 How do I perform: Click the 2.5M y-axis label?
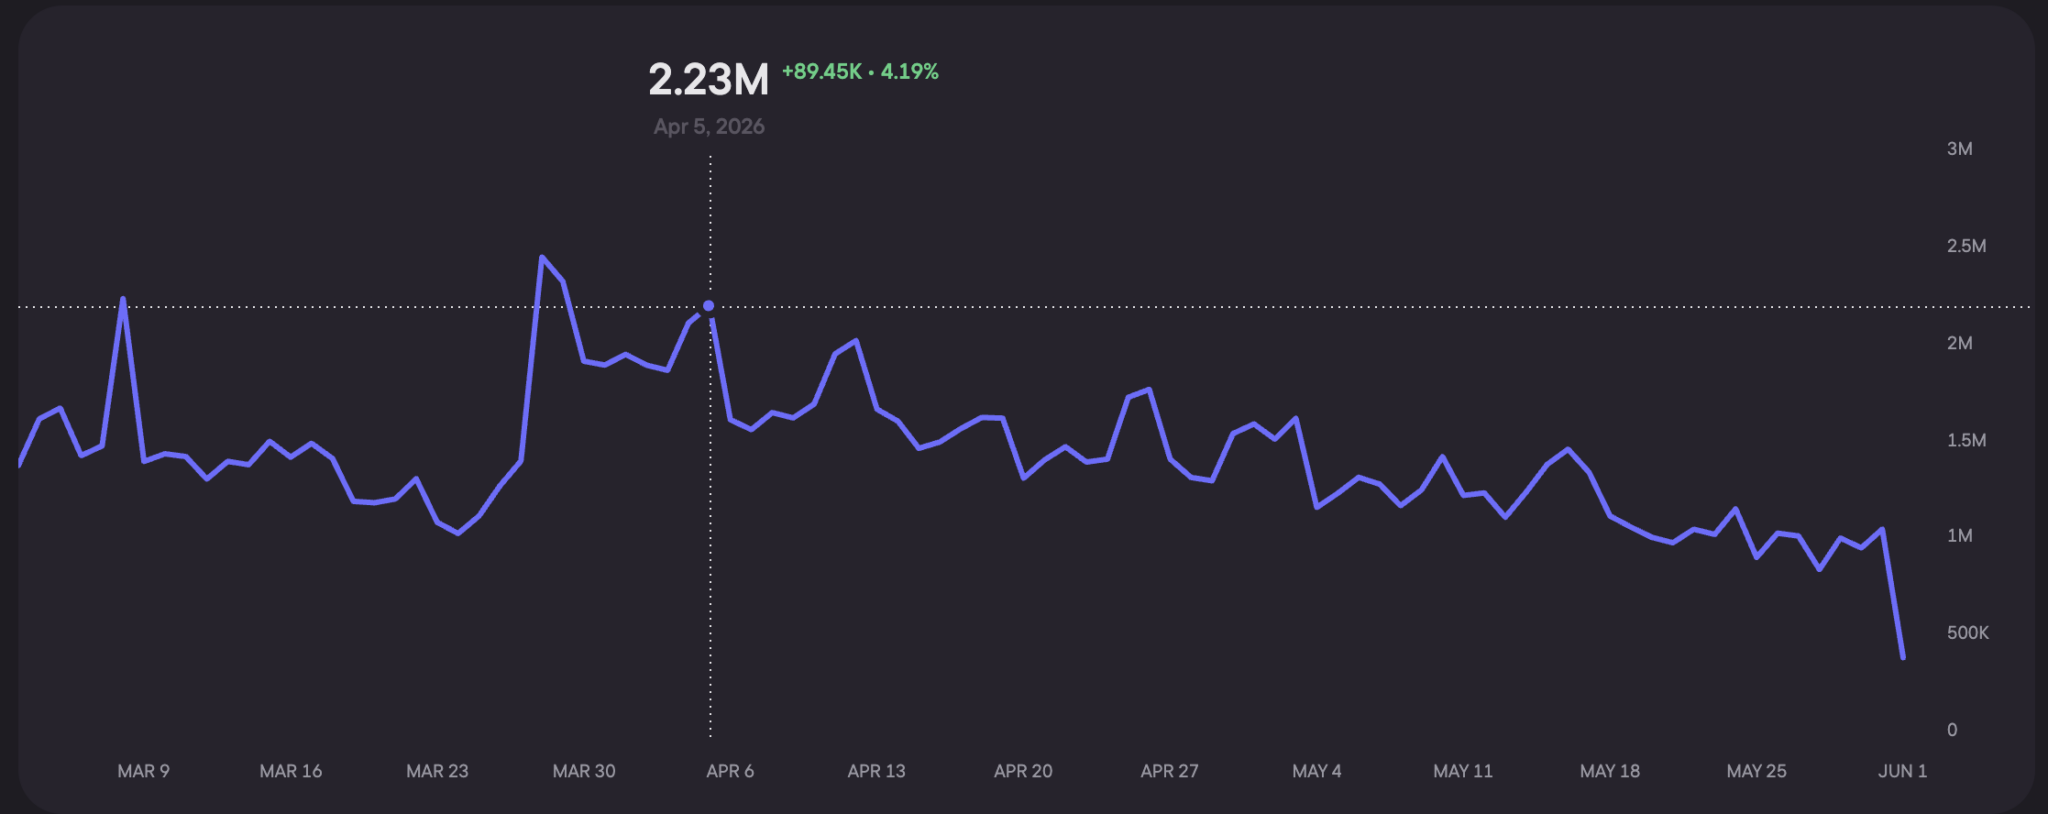pyautogui.click(x=1966, y=246)
